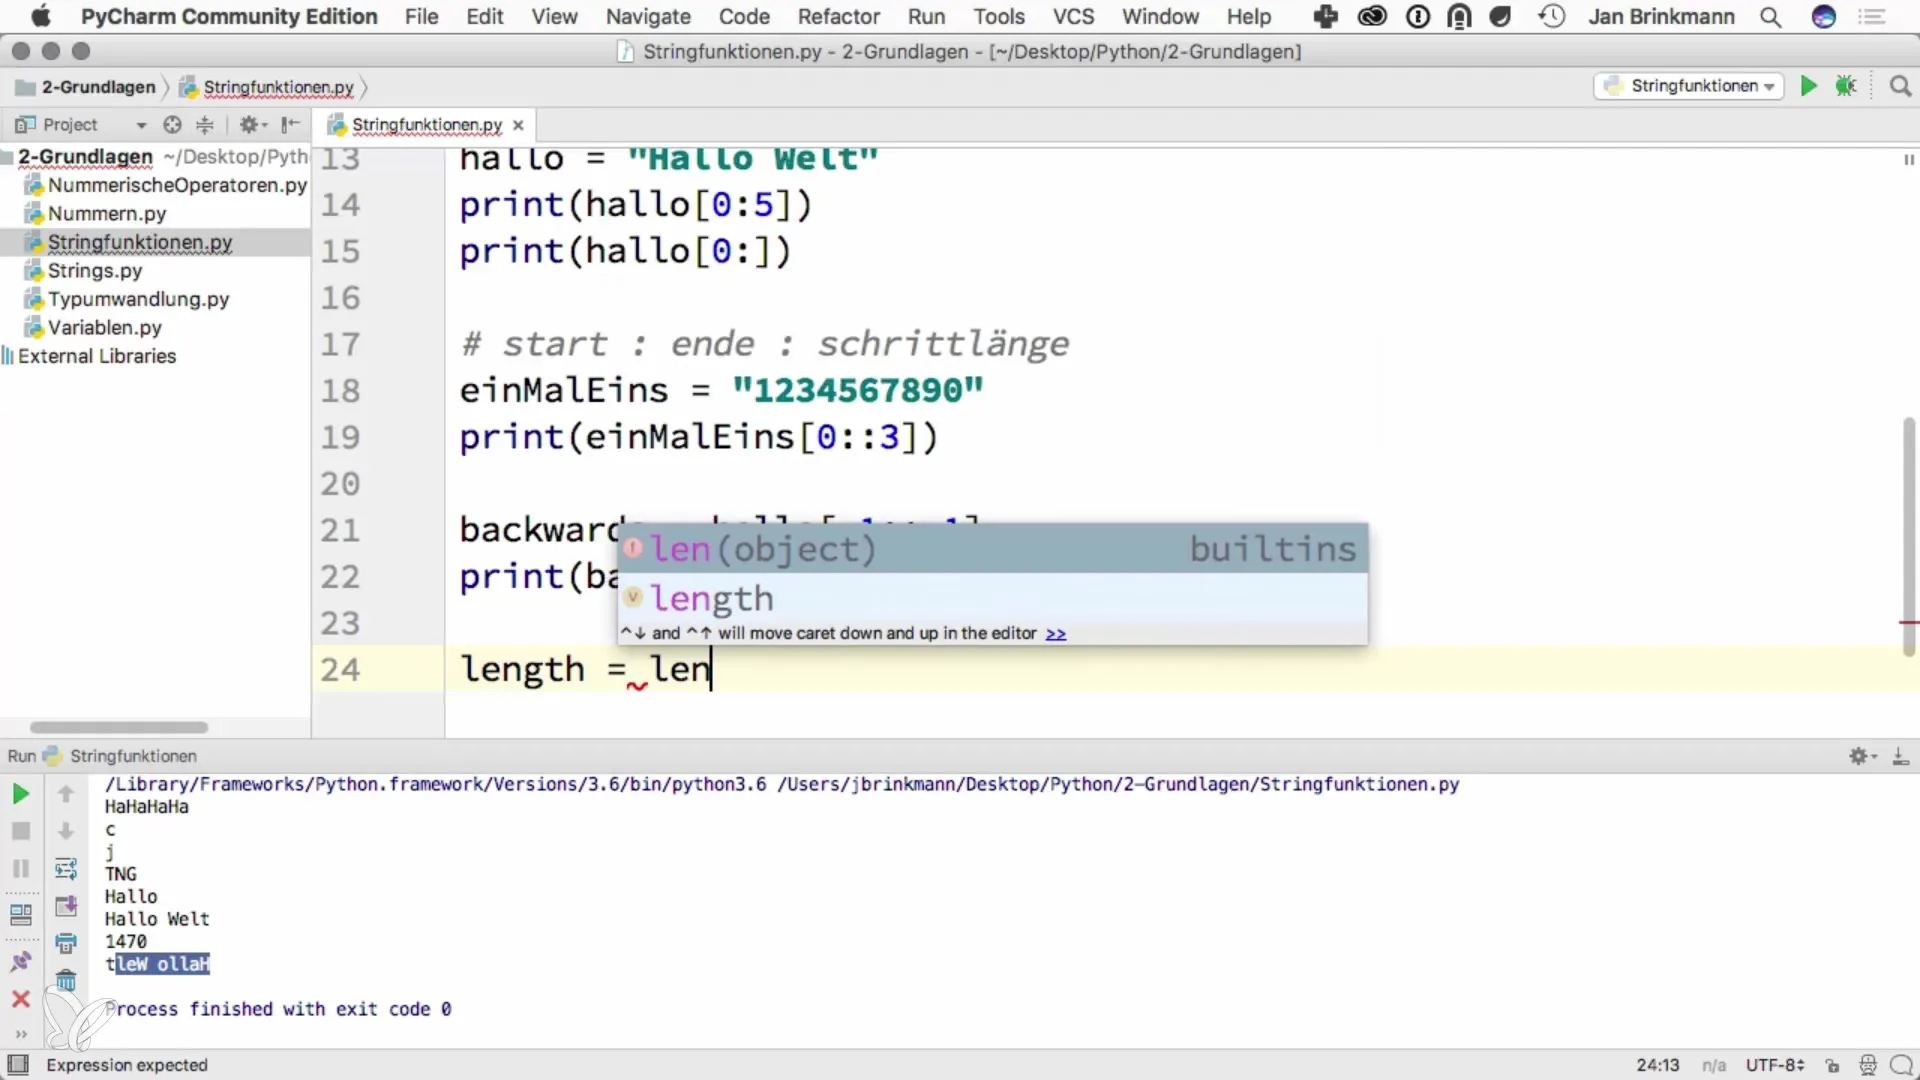Hide the Project tool window
Screen dimensions: 1920x1080
(290, 125)
